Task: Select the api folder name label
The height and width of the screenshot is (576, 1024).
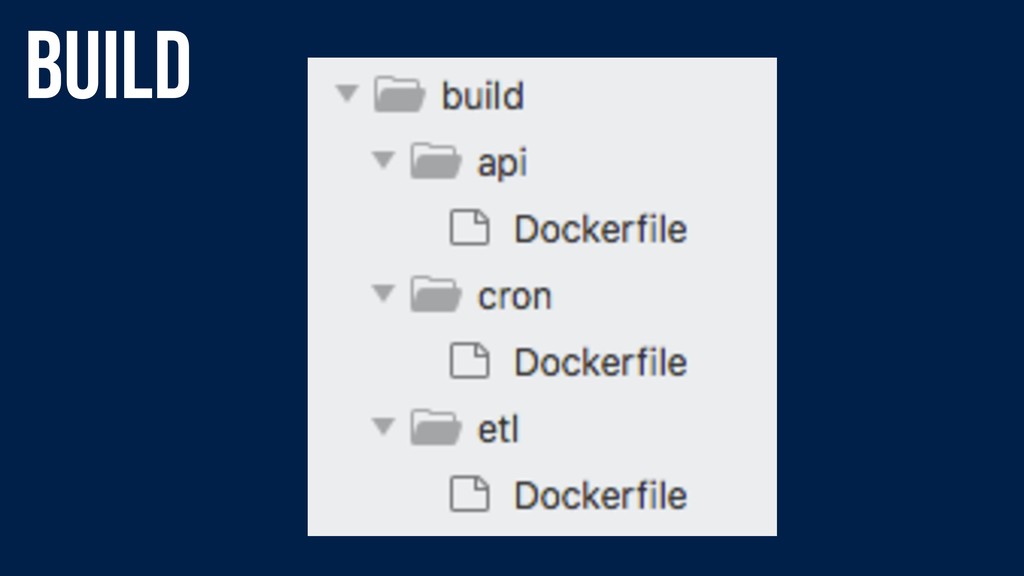Action: [502, 163]
